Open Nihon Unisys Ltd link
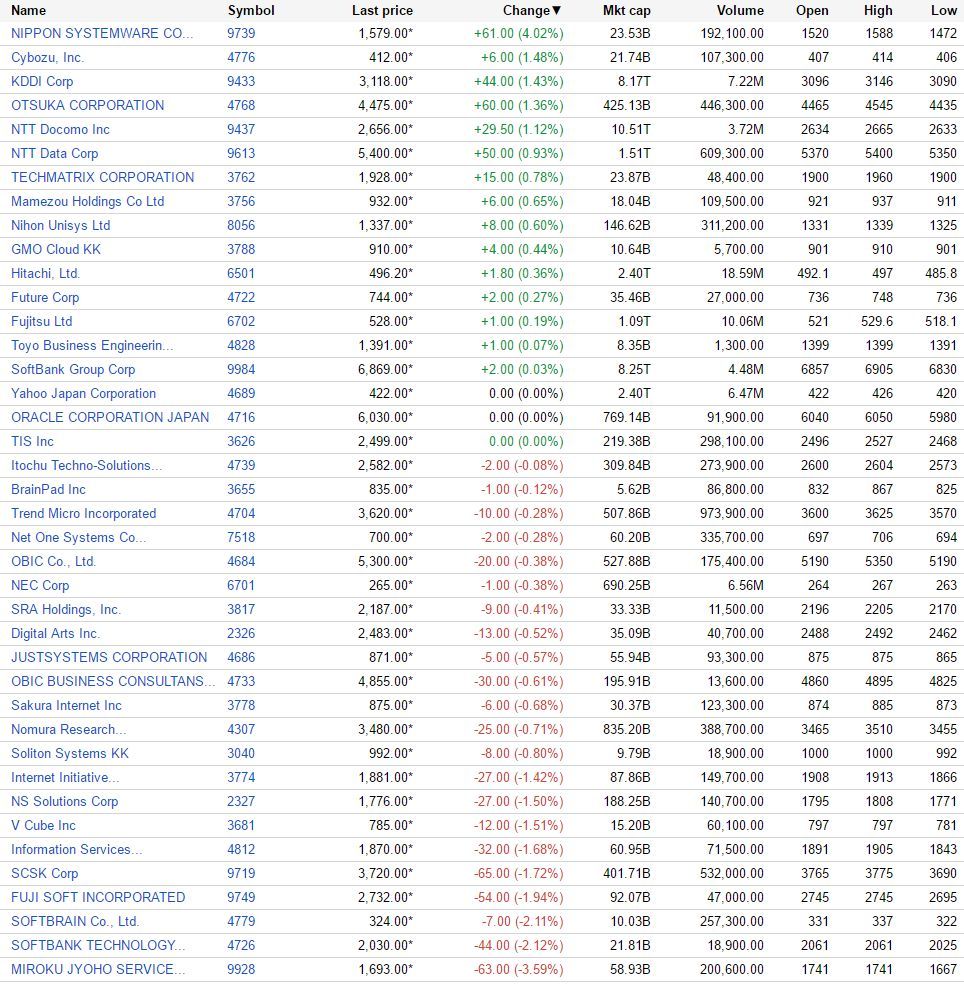This screenshot has width=964, height=984. pyautogui.click(x=60, y=225)
